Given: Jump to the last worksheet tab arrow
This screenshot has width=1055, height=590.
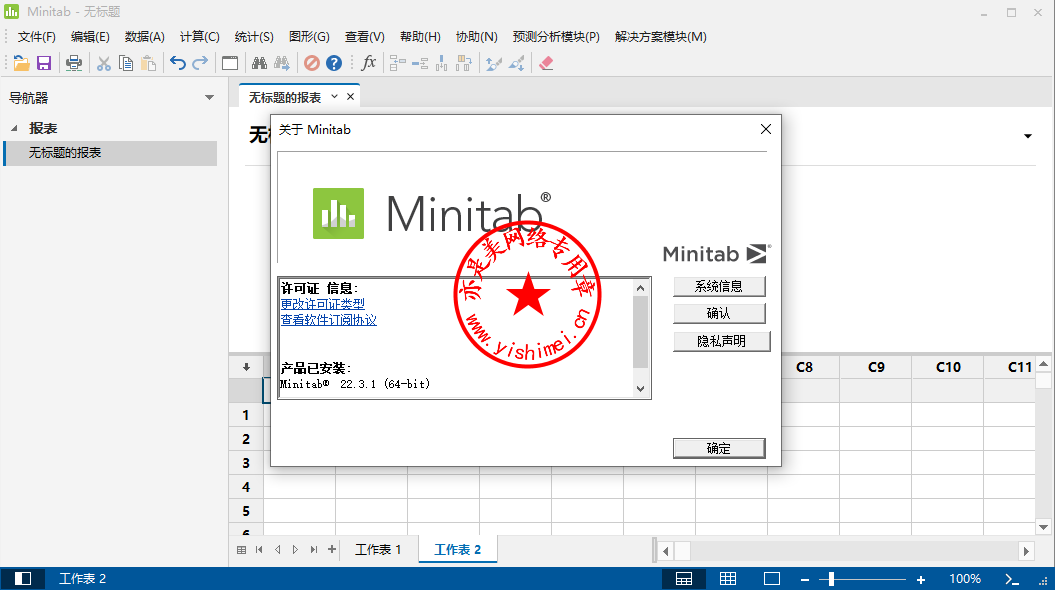Looking at the screenshot, I should click(x=314, y=550).
